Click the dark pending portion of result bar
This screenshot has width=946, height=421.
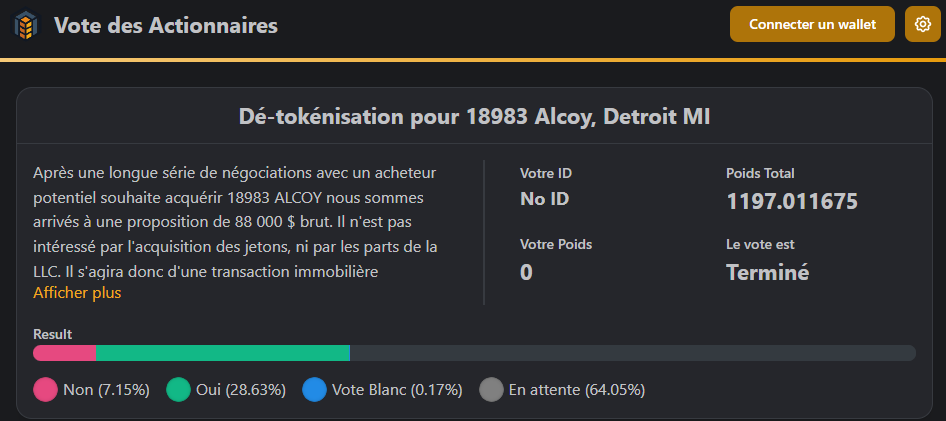[632, 353]
